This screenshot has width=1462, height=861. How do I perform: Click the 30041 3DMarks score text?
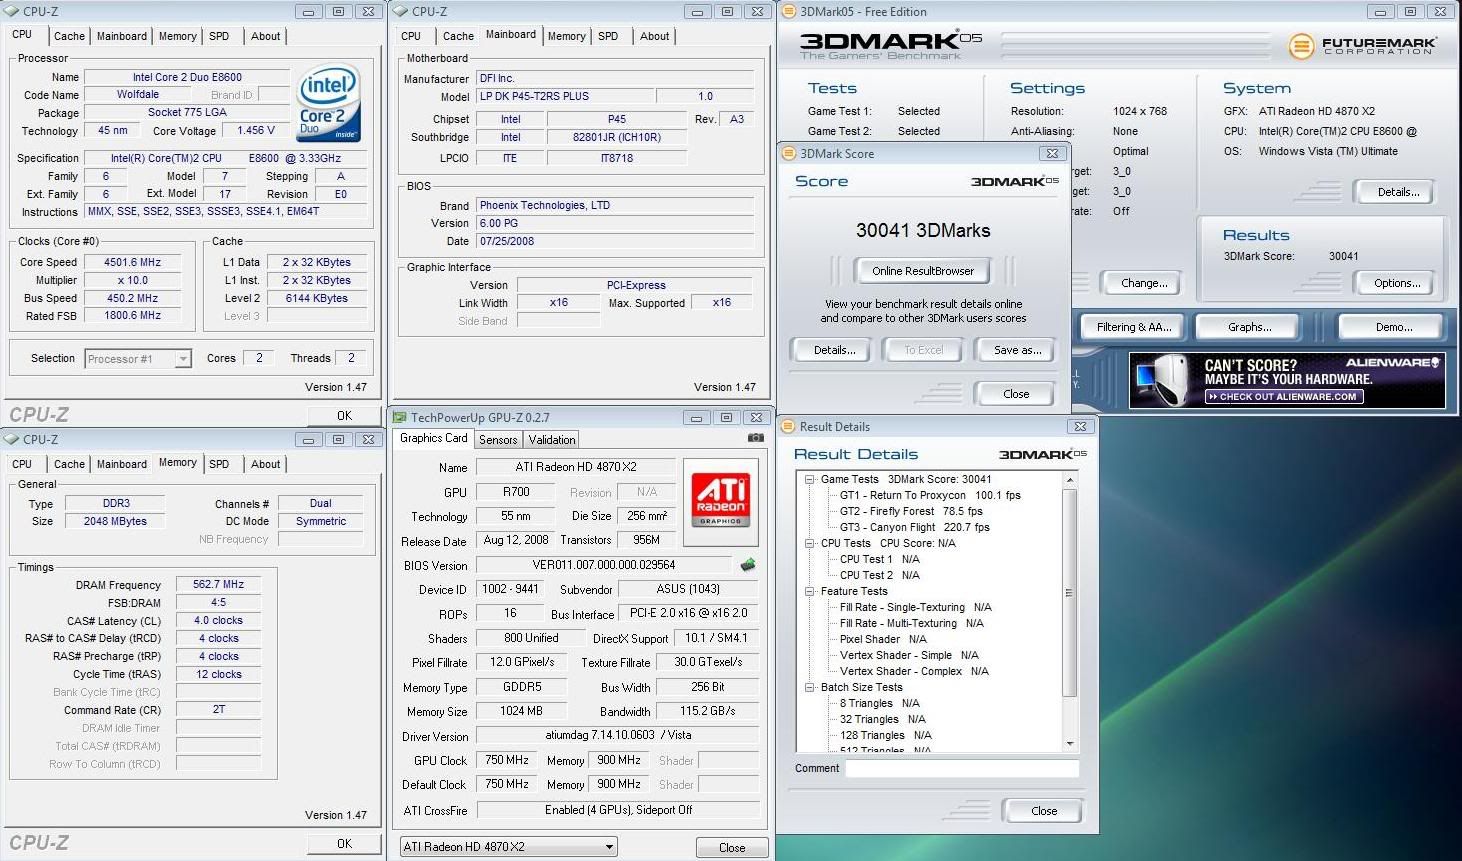pyautogui.click(x=923, y=231)
